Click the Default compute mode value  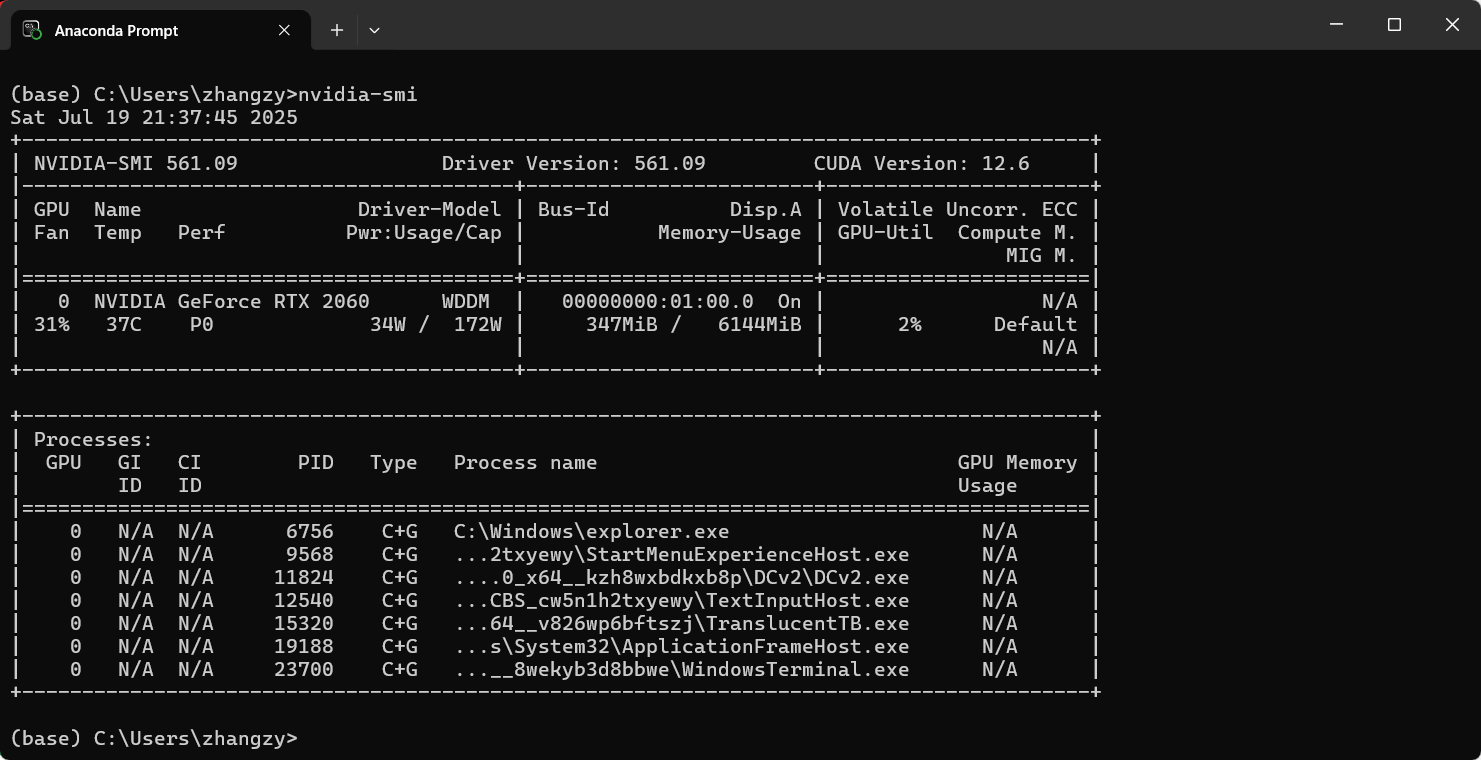[x=1036, y=324]
